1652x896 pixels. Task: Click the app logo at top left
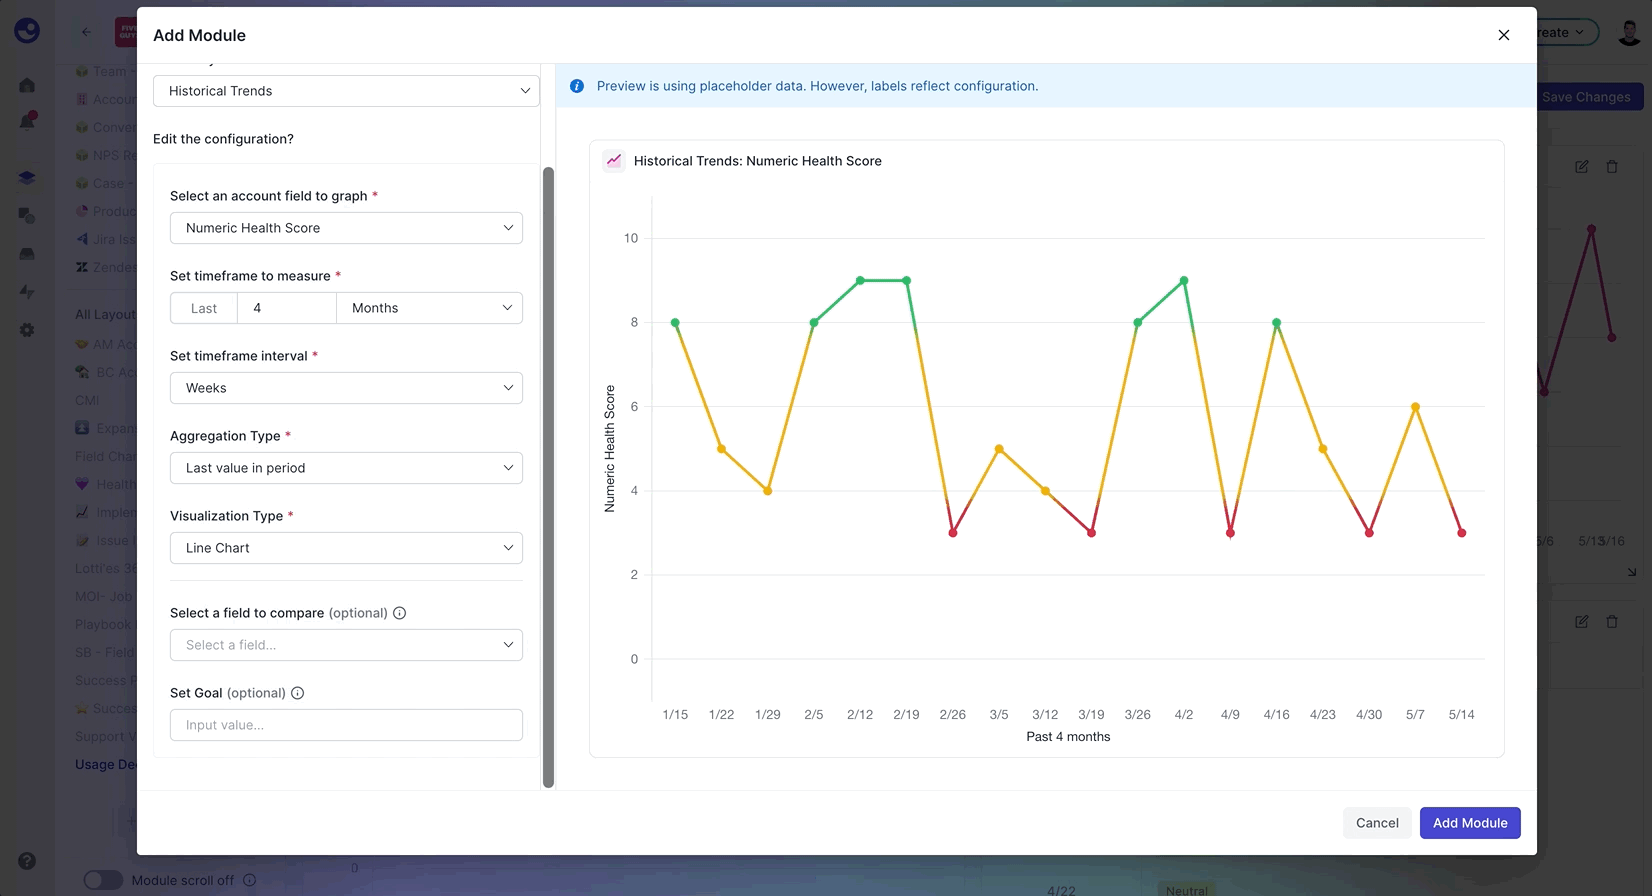tap(27, 31)
